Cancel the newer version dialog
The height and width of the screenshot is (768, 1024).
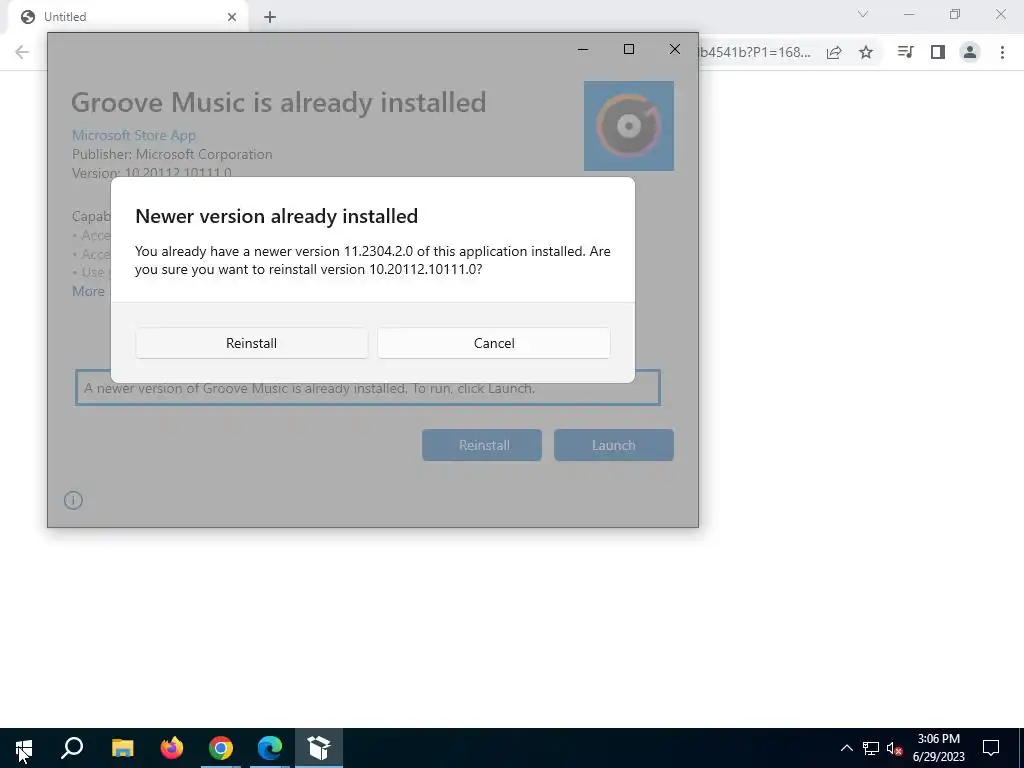click(x=494, y=343)
